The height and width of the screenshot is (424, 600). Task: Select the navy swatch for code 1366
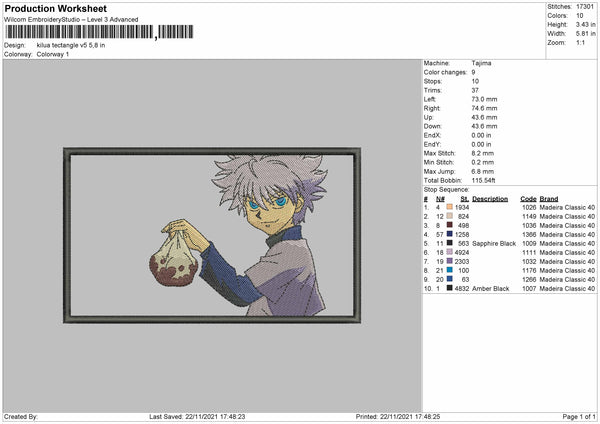click(450, 234)
